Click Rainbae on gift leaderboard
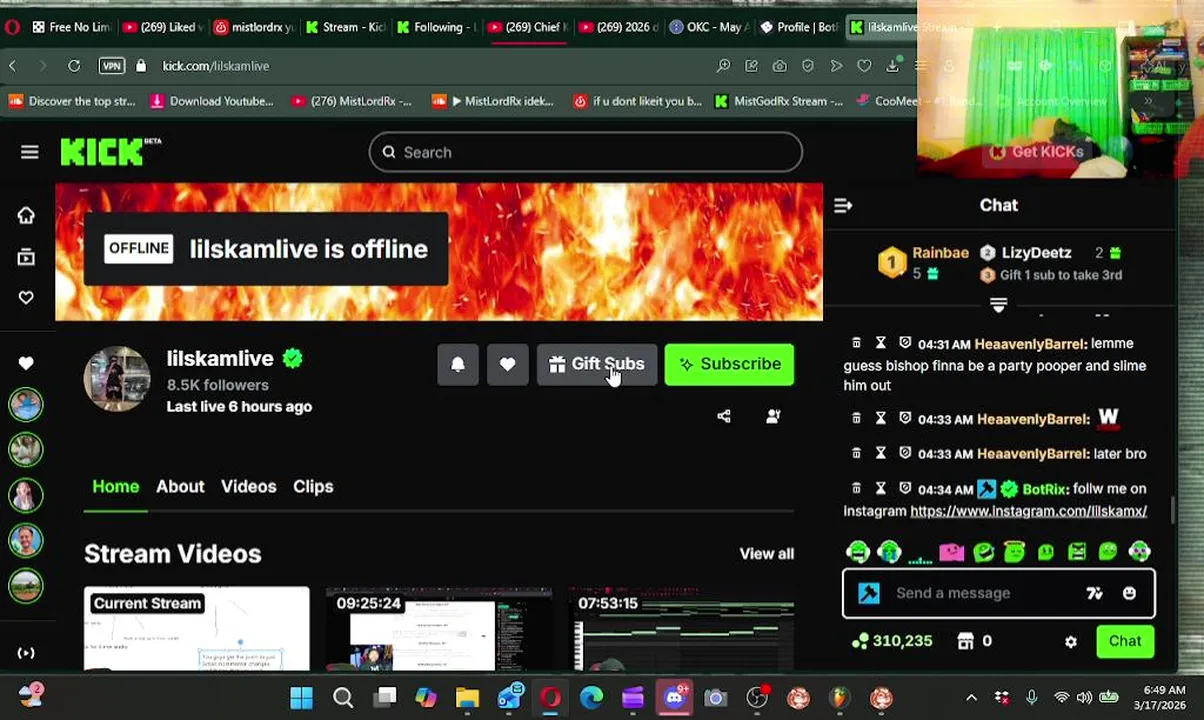This screenshot has height=720, width=1204. 940,253
